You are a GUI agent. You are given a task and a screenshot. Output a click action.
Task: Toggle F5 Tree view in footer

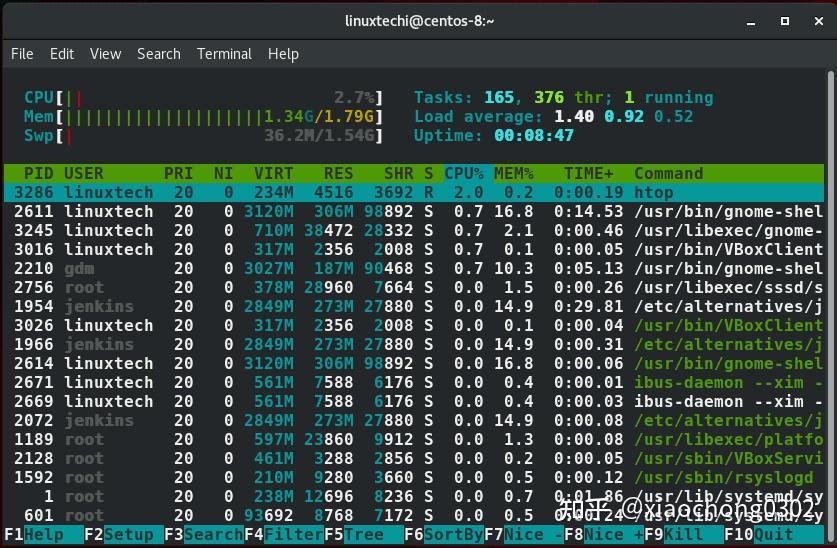364,534
